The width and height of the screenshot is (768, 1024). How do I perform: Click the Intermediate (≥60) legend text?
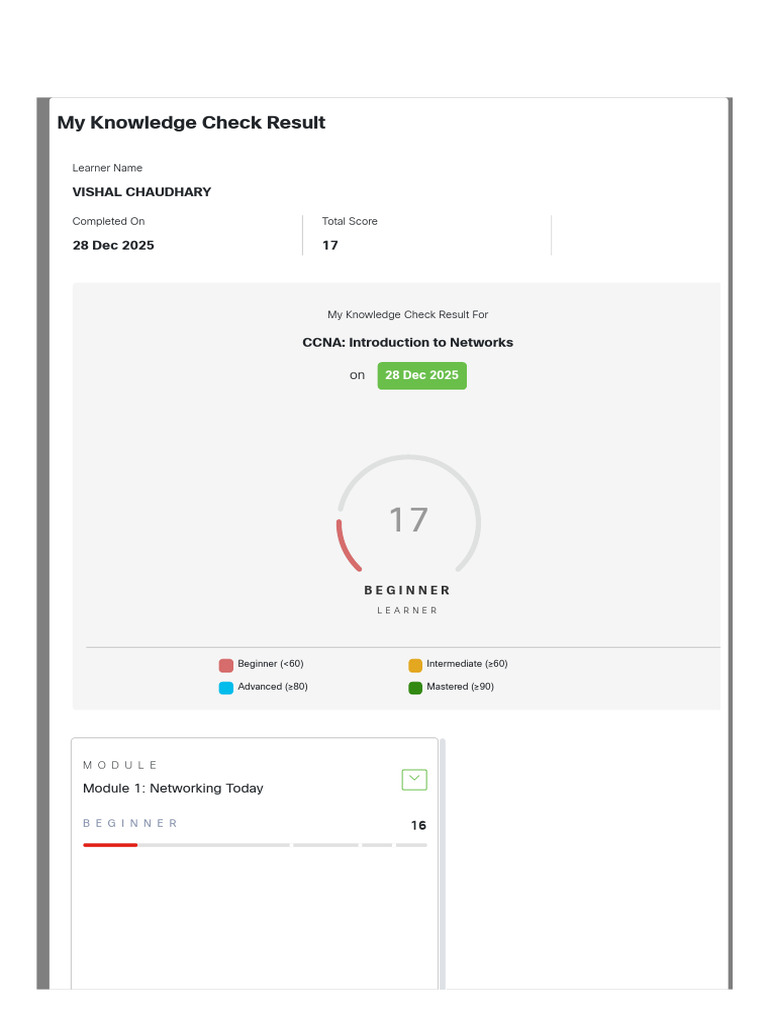pos(467,664)
